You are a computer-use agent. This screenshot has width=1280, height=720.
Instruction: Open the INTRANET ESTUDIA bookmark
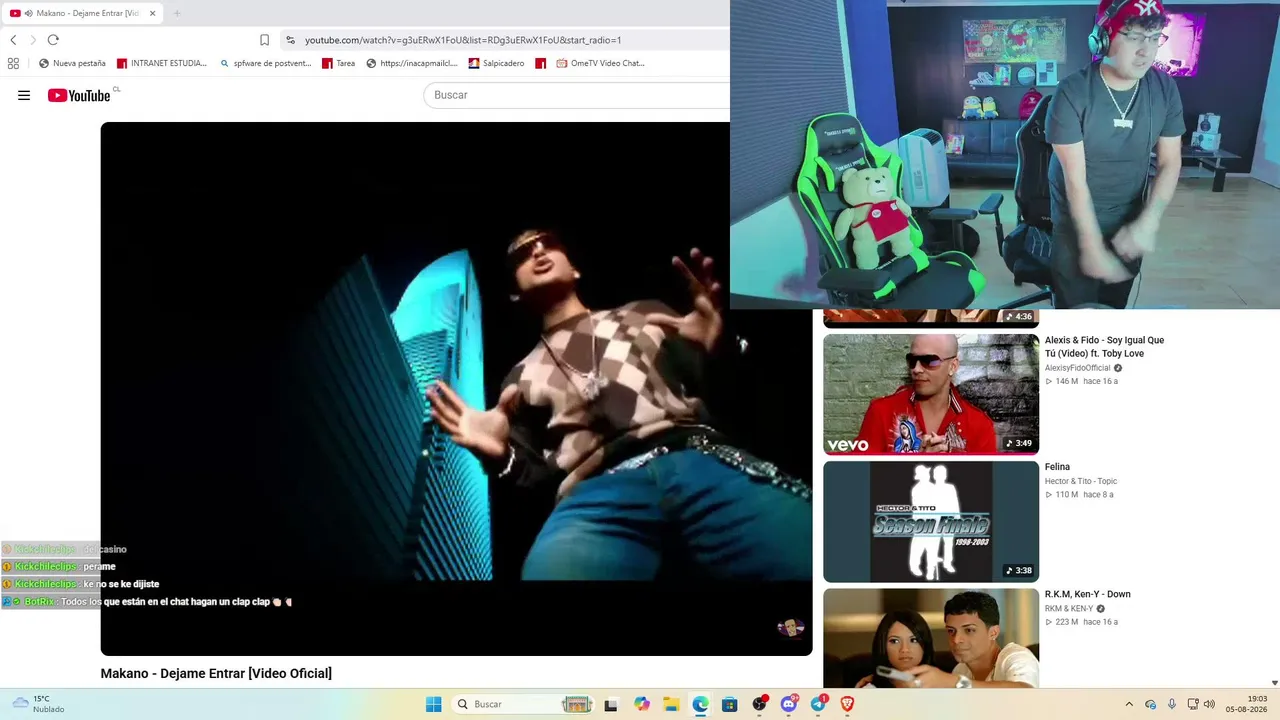click(x=162, y=63)
